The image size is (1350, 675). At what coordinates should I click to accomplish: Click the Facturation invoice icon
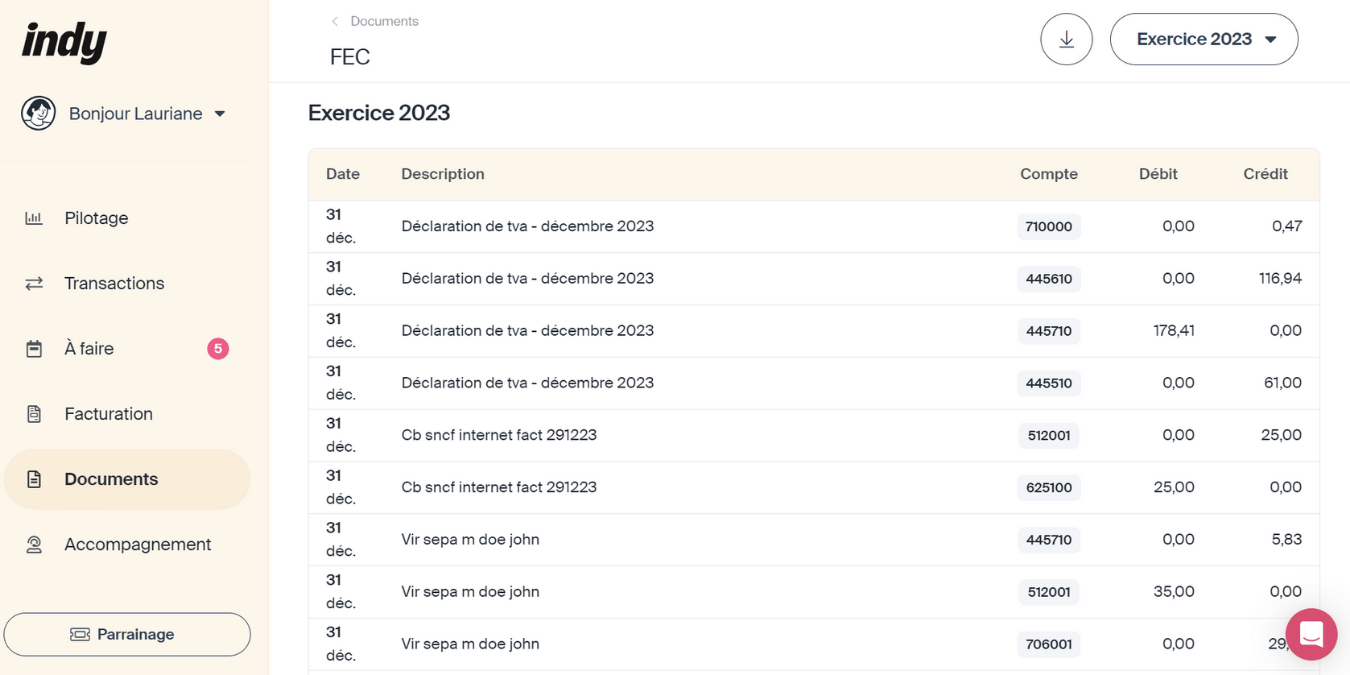(x=34, y=414)
